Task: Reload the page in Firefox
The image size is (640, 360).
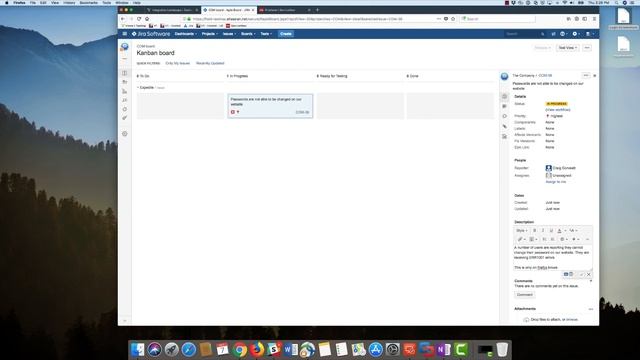Action: click(139, 19)
